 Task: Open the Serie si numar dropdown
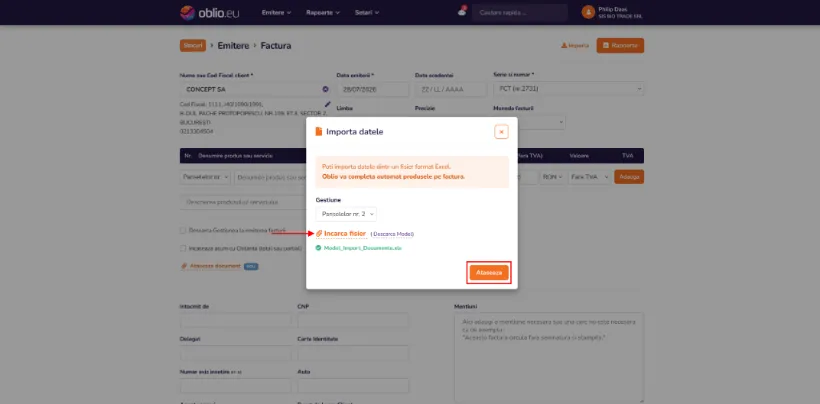[x=568, y=89]
